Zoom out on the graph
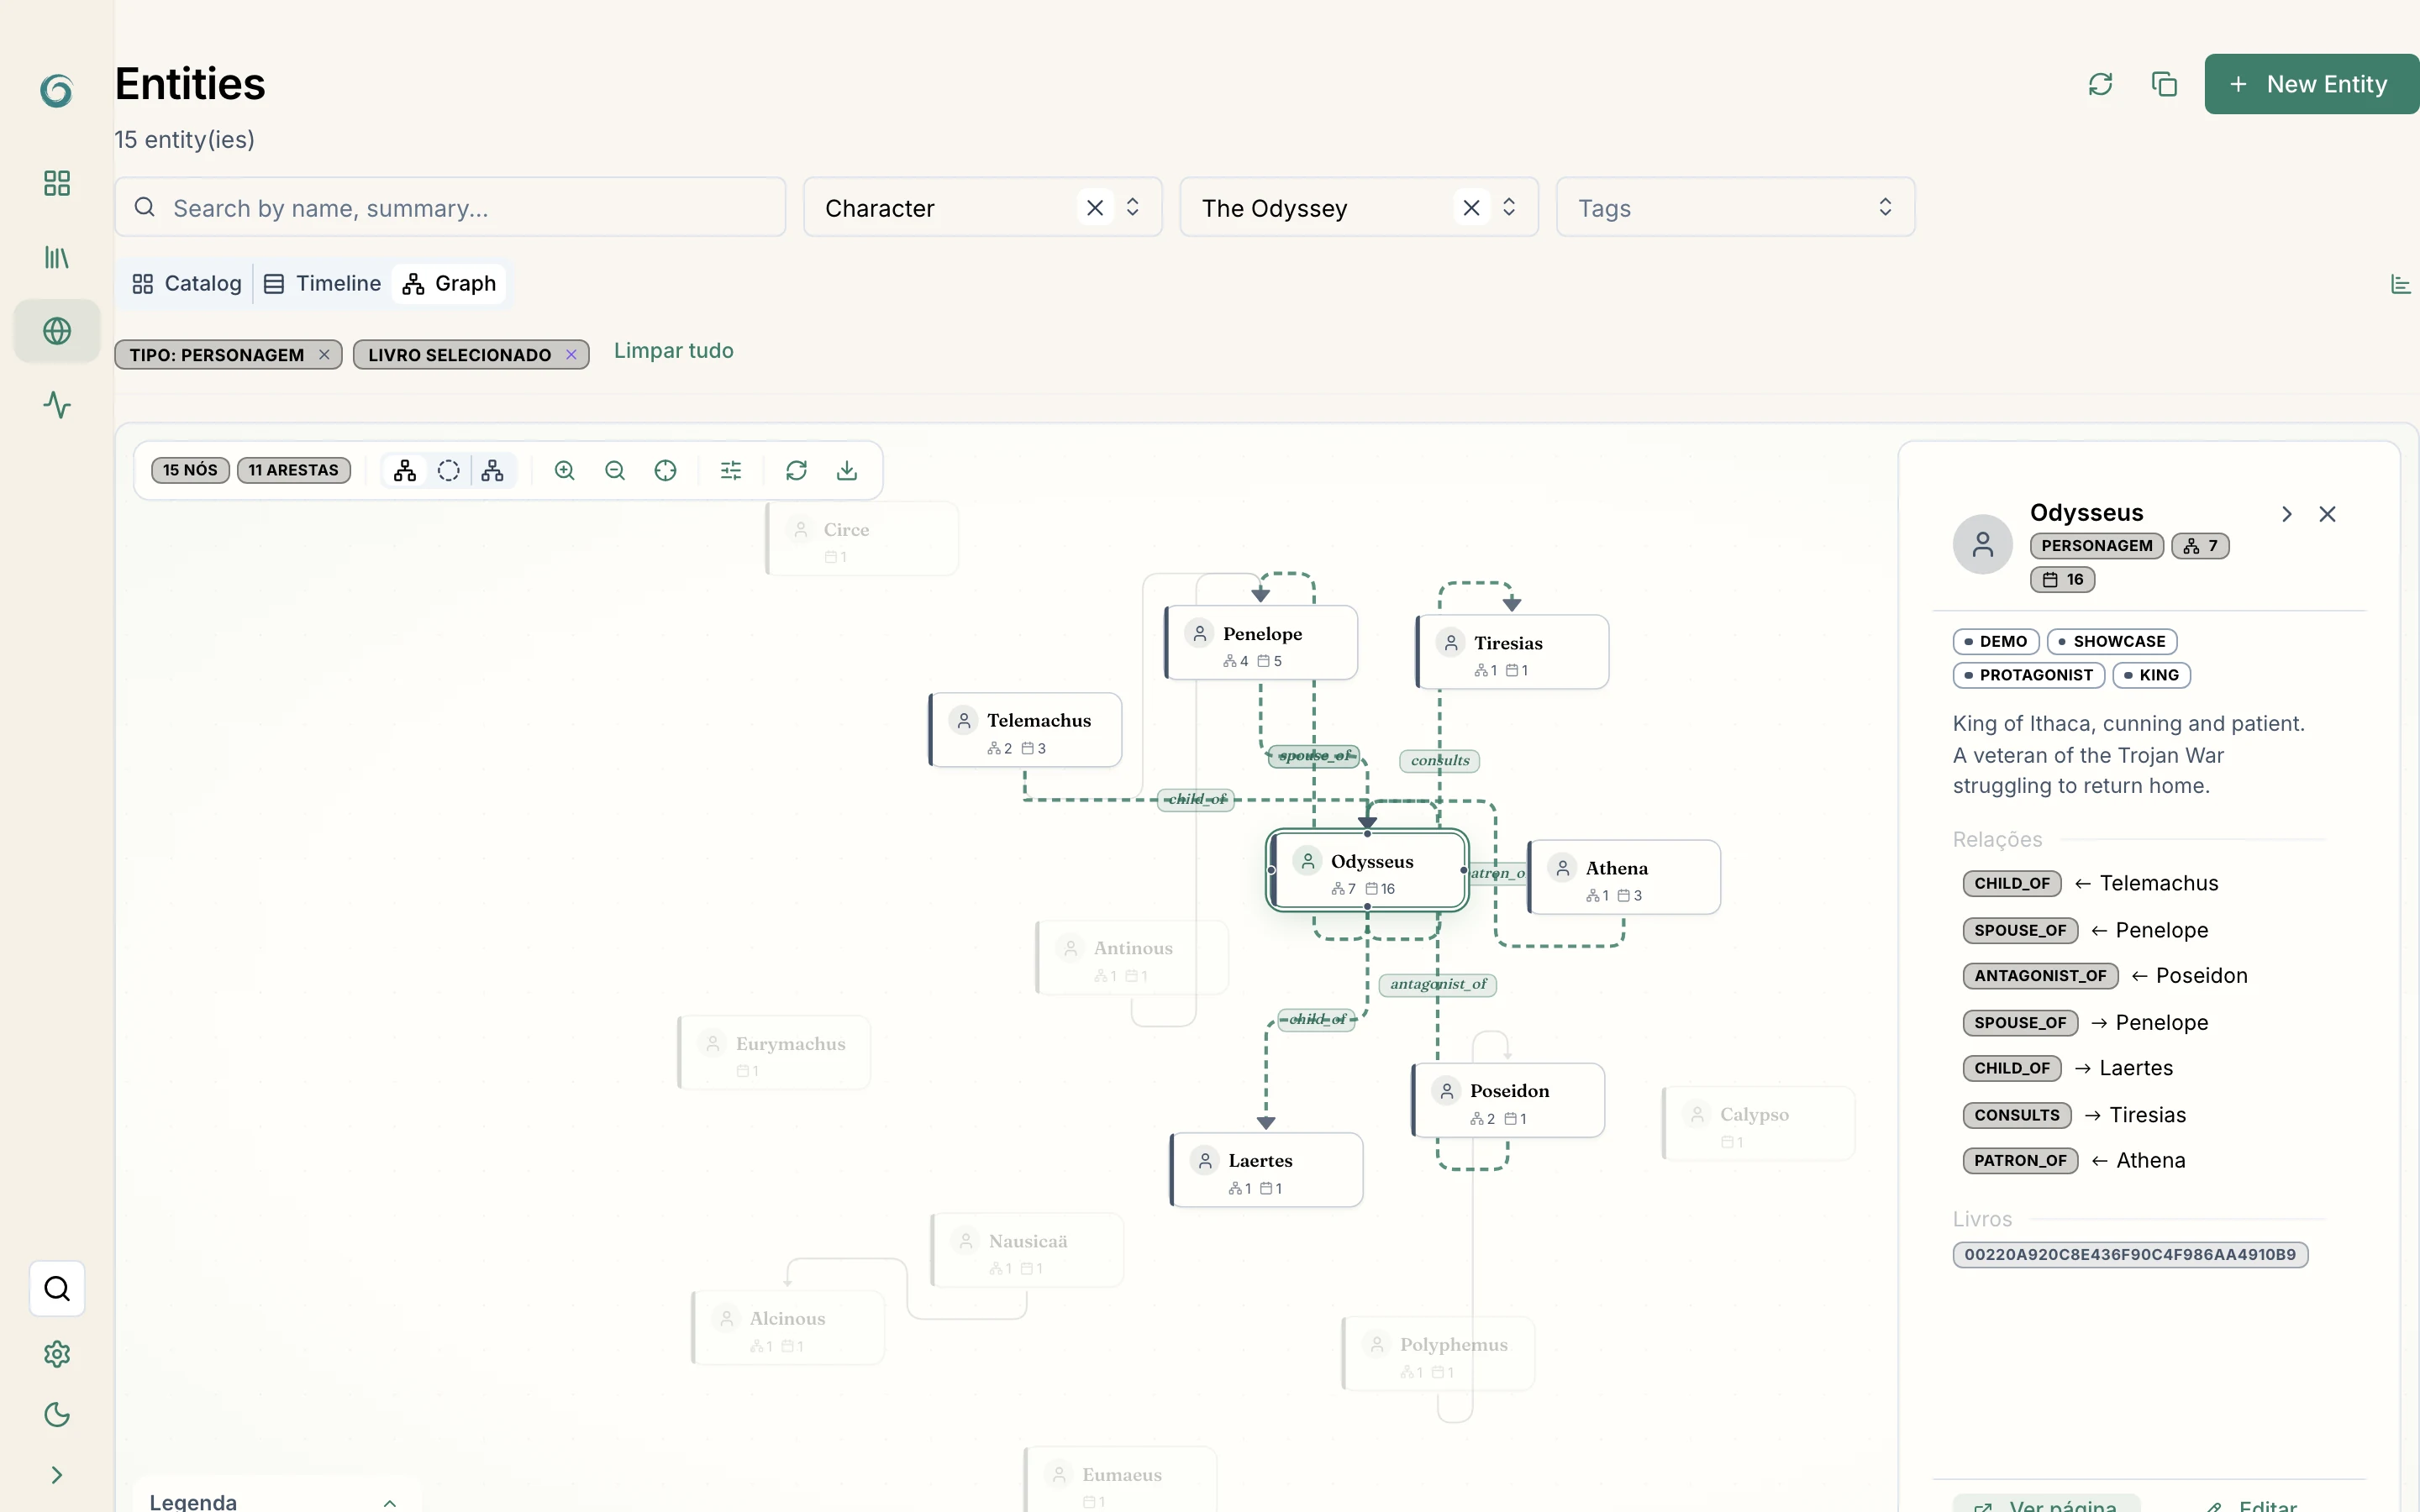 click(615, 471)
